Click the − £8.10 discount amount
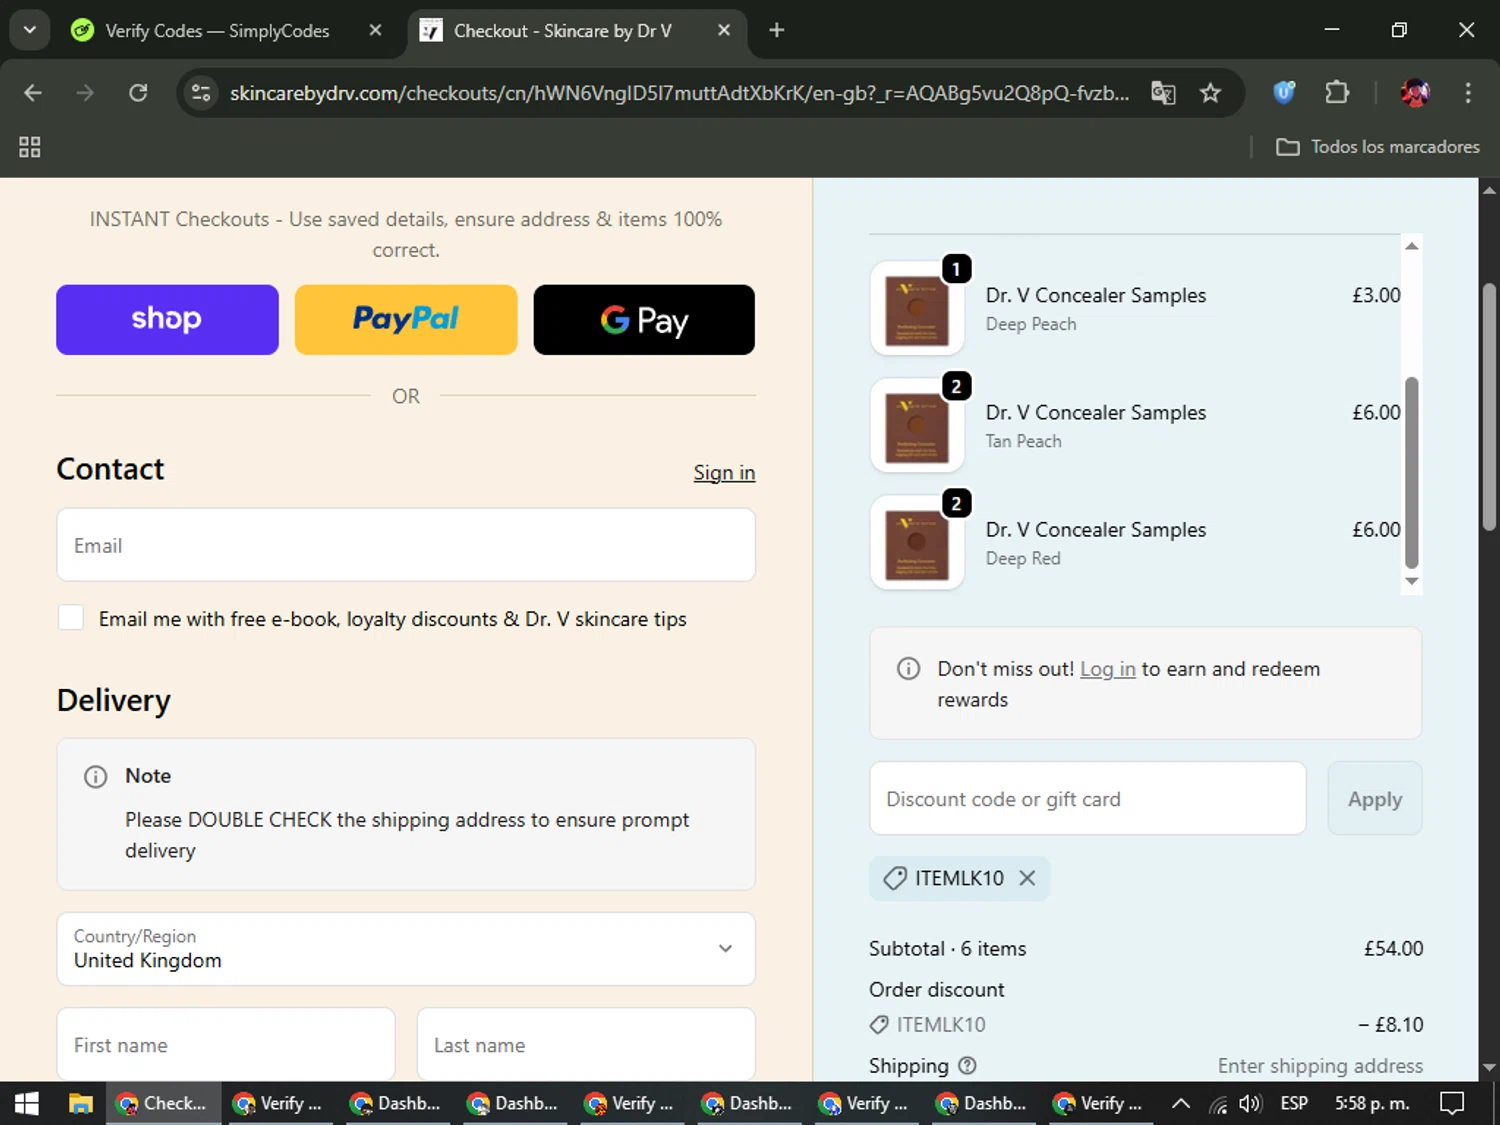This screenshot has height=1125, width=1500. coord(1390,1024)
